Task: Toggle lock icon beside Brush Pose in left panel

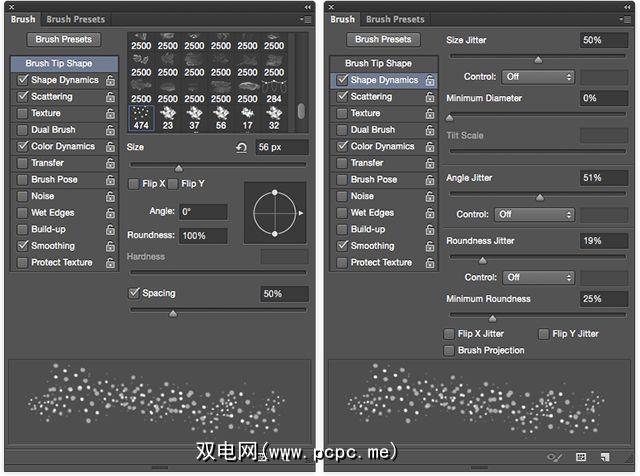Action: coord(110,180)
